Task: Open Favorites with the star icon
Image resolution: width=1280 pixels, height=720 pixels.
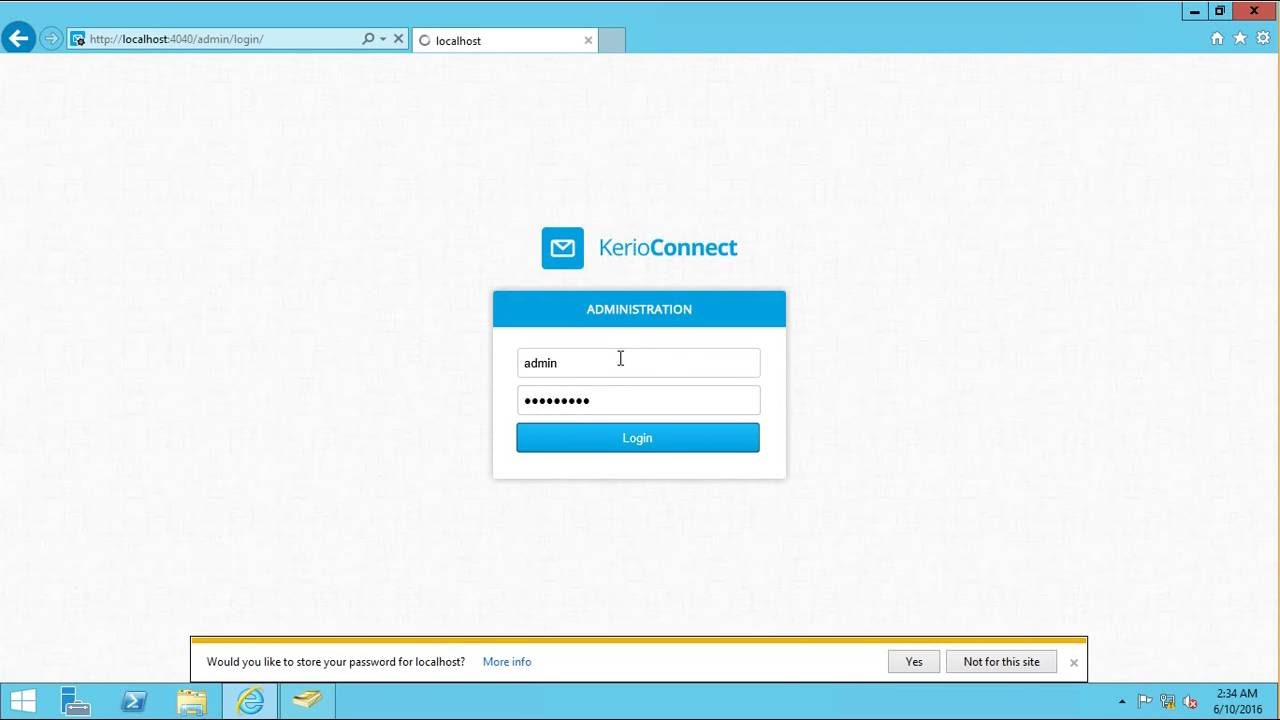Action: (1240, 38)
